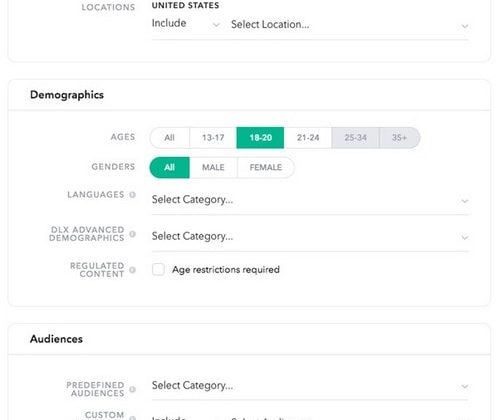Viewport: 500px width, 420px height.
Task: Select the 35+ age range
Action: point(399,138)
